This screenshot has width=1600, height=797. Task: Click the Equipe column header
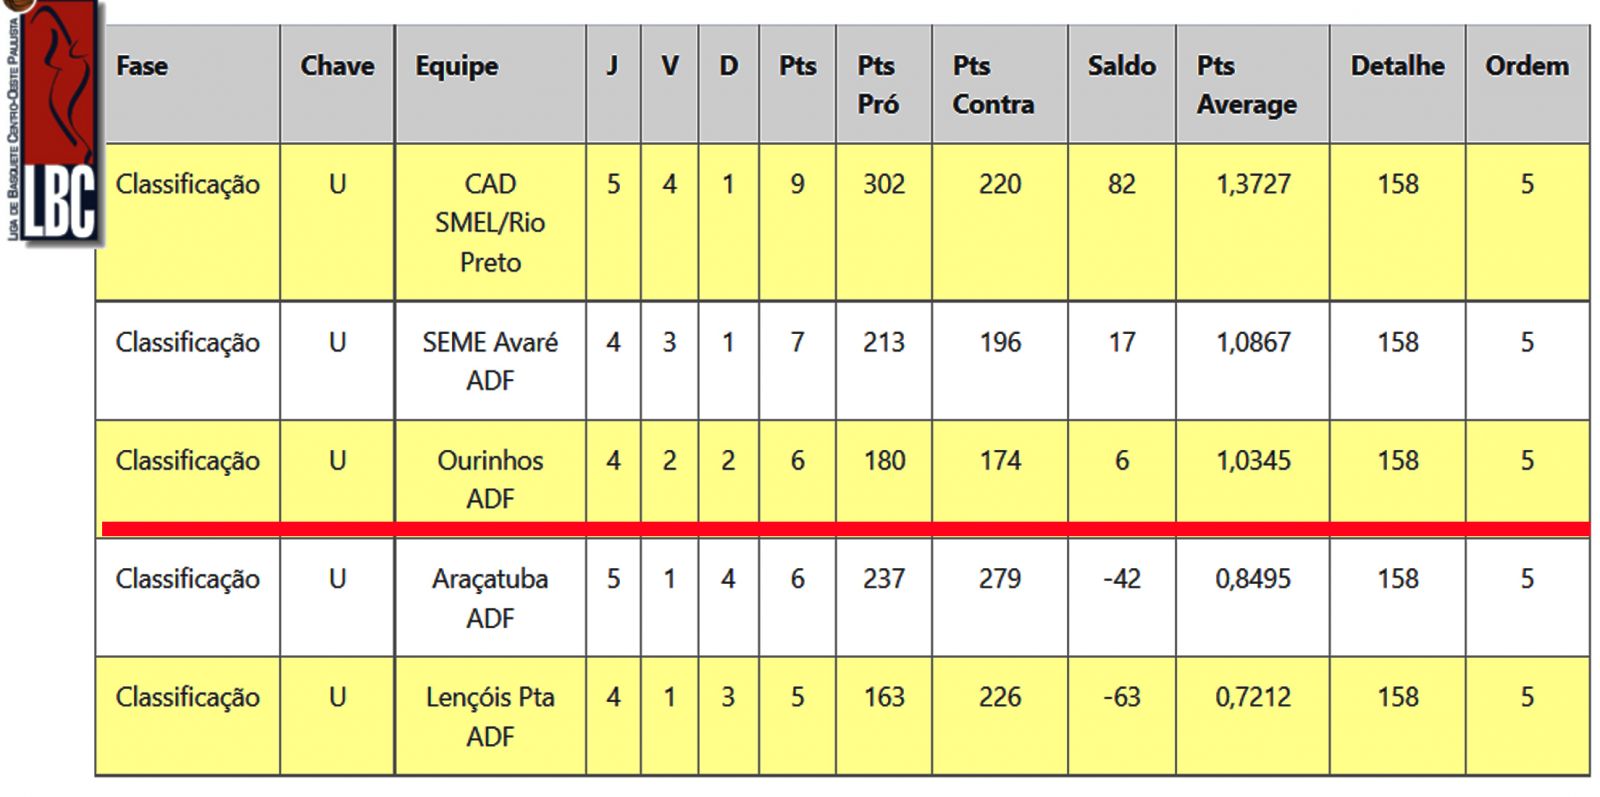[x=457, y=67]
